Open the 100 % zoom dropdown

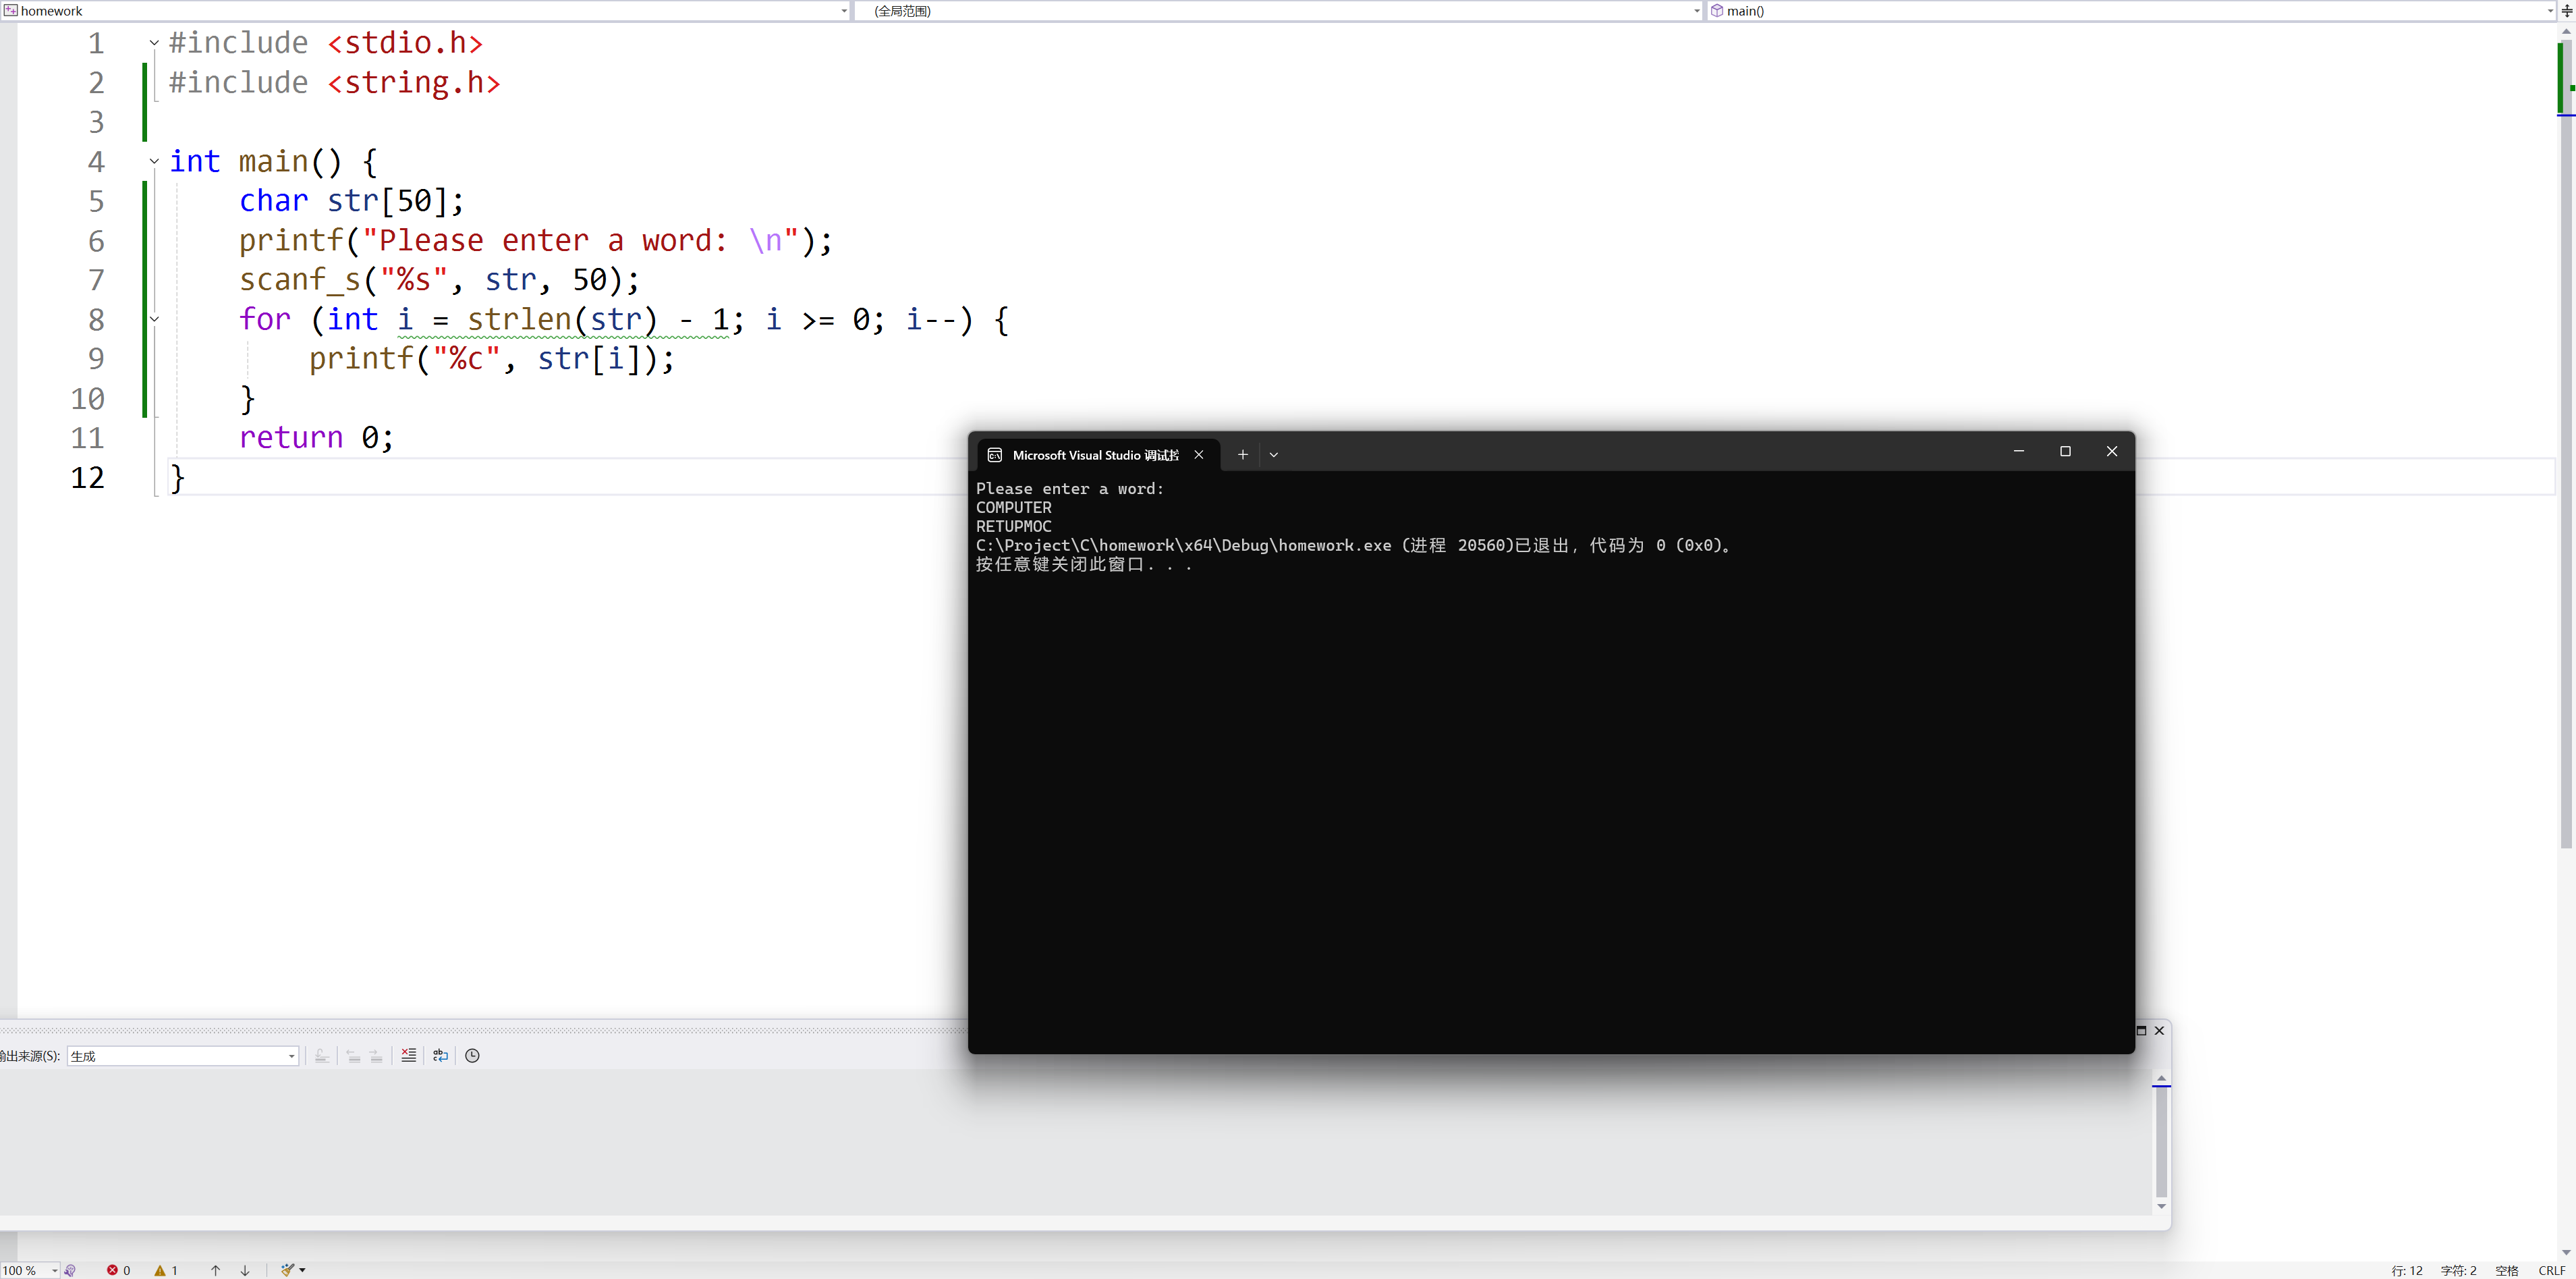click(55, 1270)
